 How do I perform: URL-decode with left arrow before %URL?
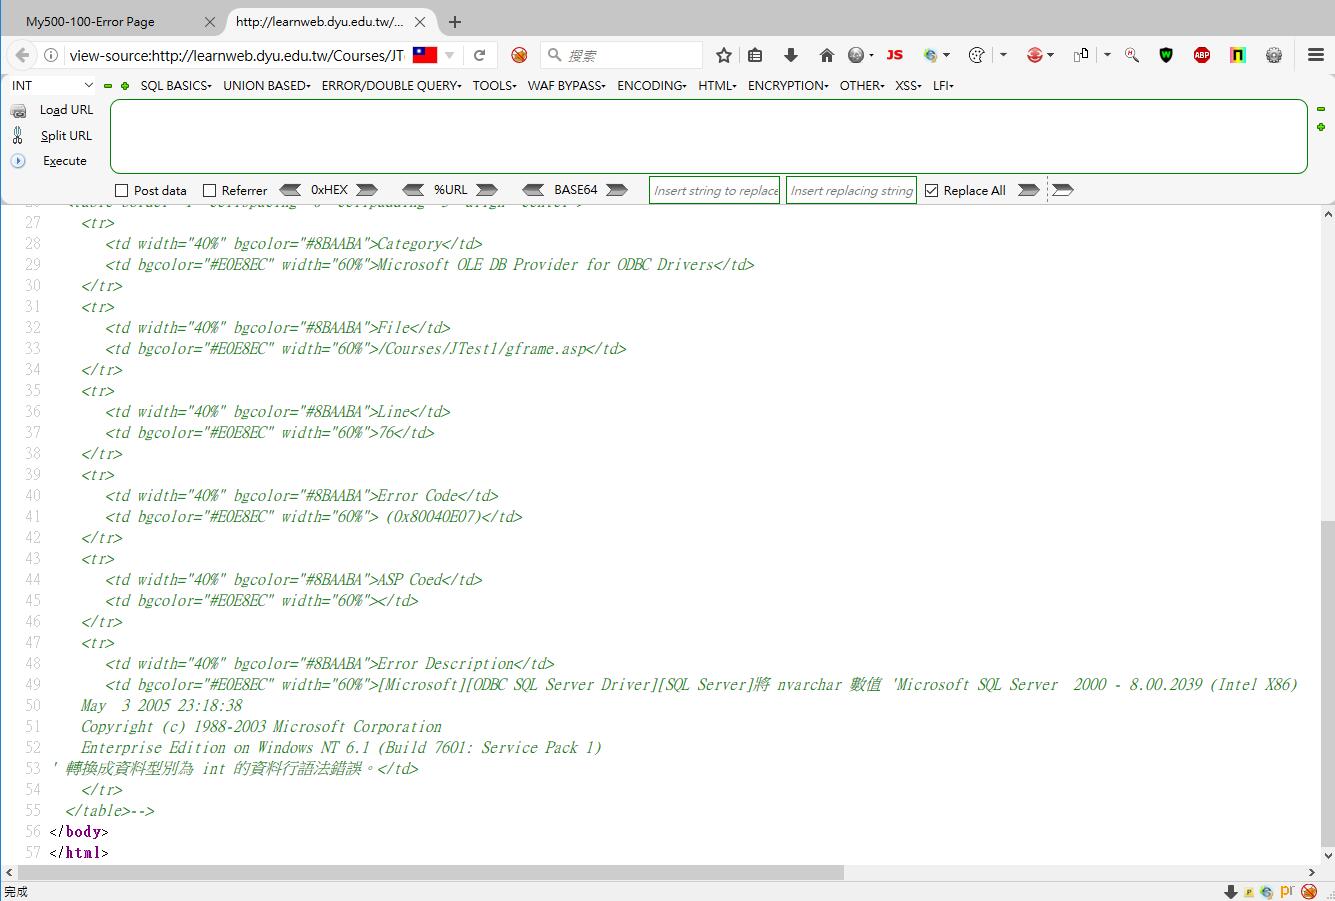click(413, 190)
